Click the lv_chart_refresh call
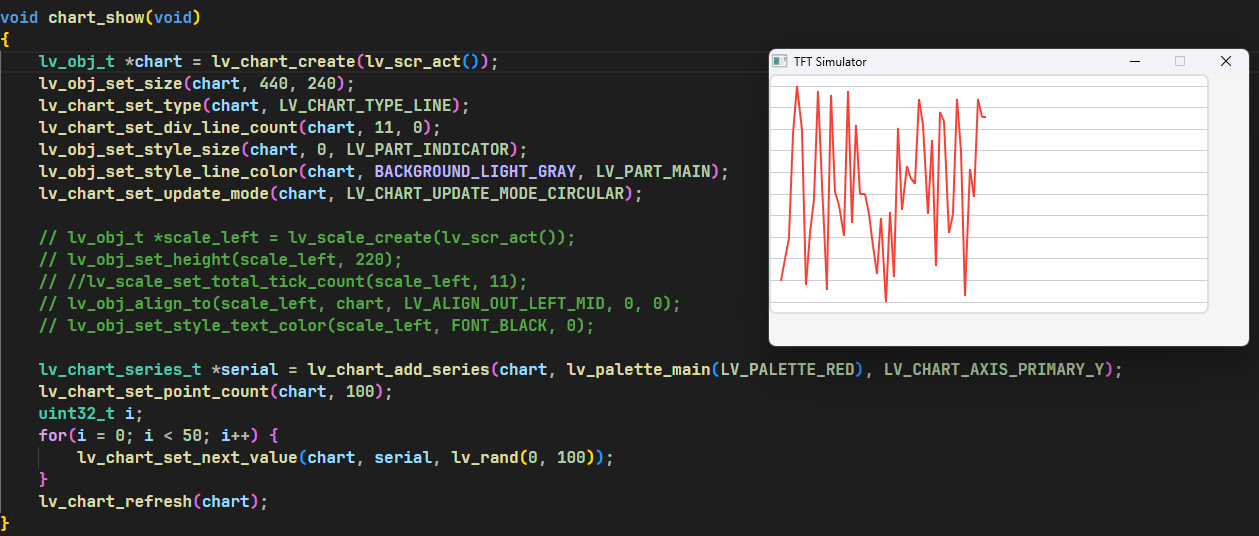 [115, 502]
